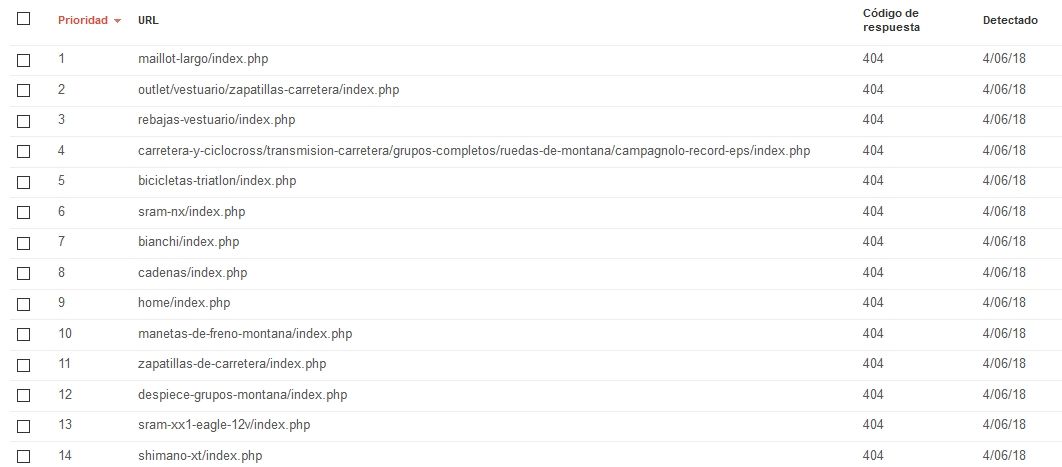Open the outlet/vestuario/zapatillas-carretera URL link
Viewport: 1062px width, 467px height.
click(x=268, y=89)
